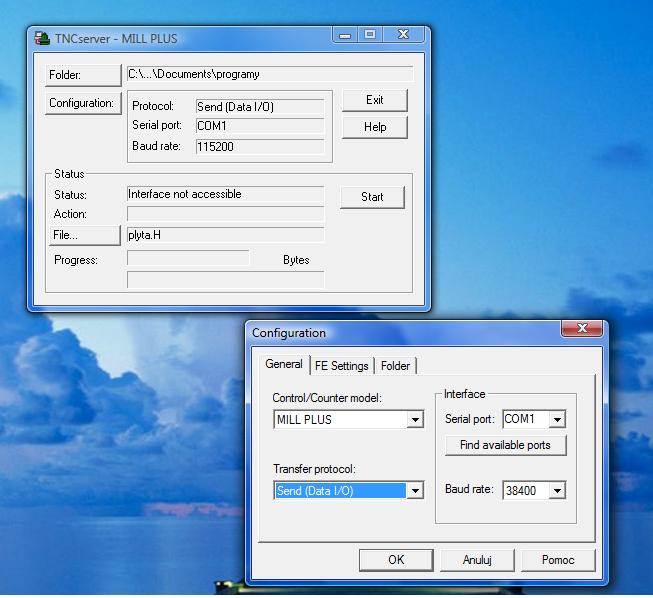Confirm configuration with OK

[396, 560]
